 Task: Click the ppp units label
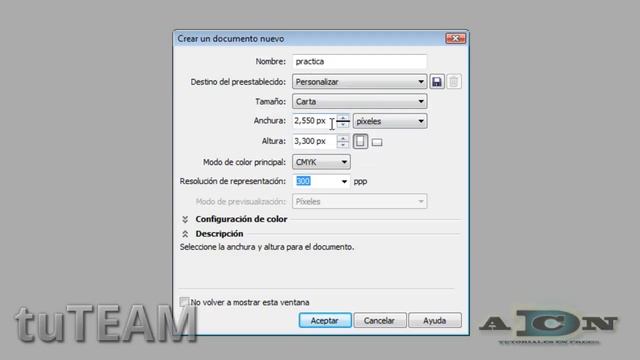pyautogui.click(x=360, y=182)
